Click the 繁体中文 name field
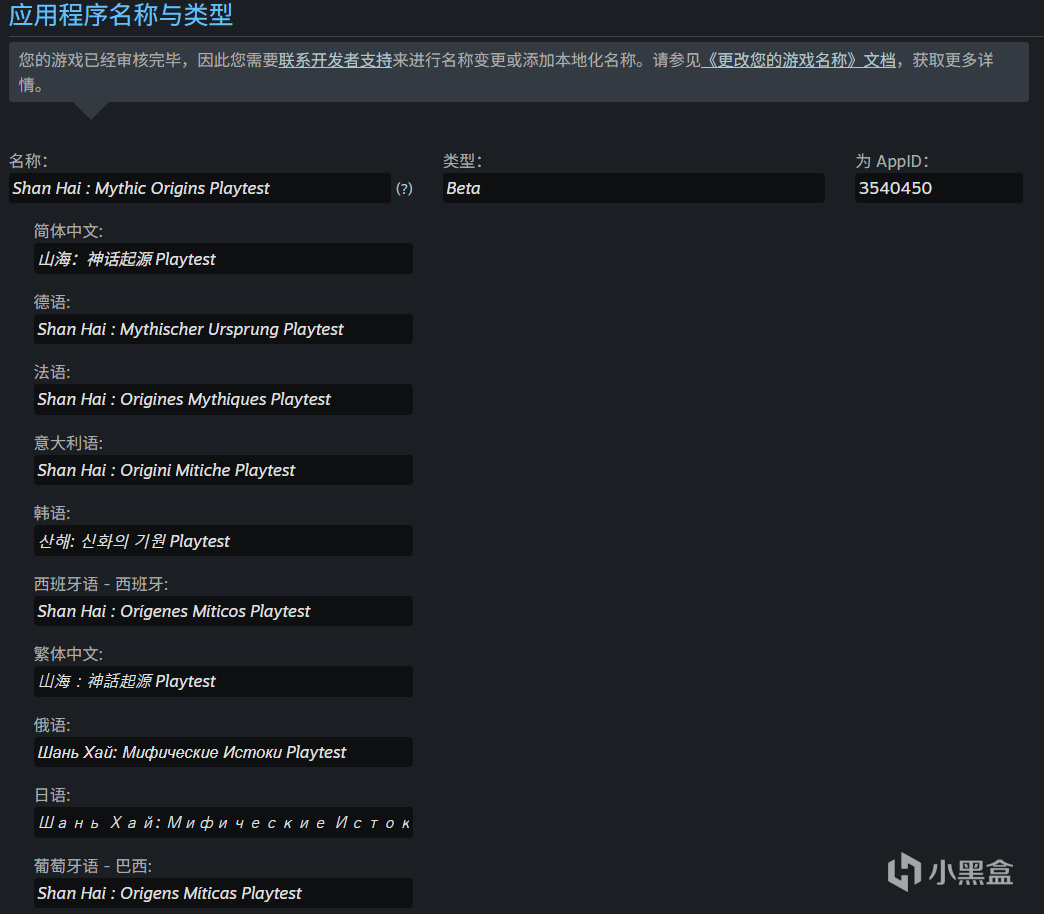 (x=223, y=682)
